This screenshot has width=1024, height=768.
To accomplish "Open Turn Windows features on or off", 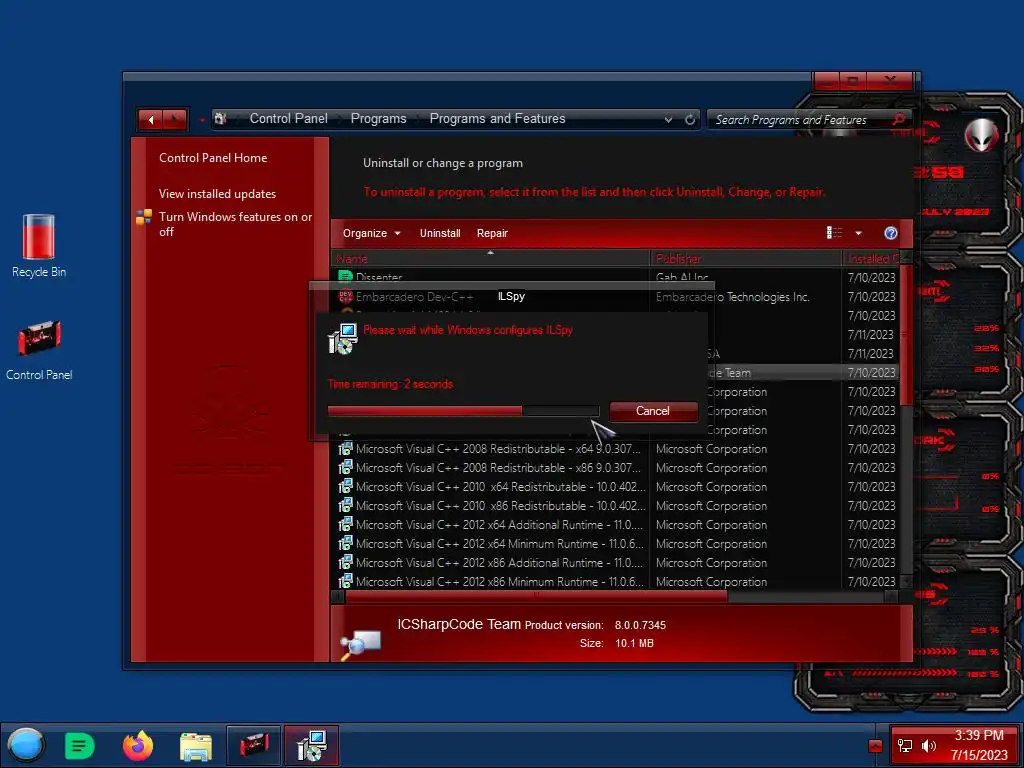I will tap(236, 224).
